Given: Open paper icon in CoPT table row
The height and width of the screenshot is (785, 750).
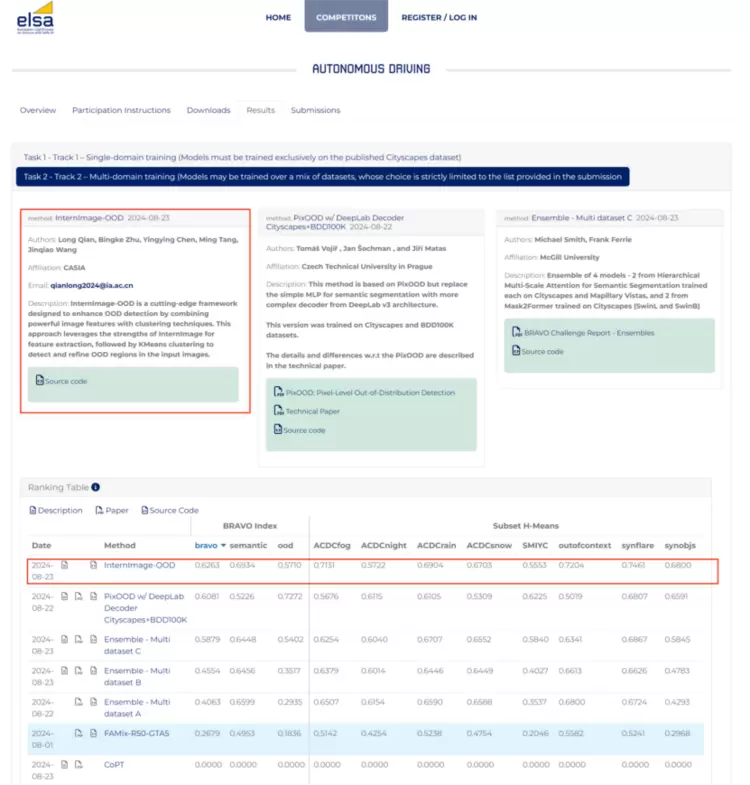Looking at the screenshot, I should pos(78,764).
